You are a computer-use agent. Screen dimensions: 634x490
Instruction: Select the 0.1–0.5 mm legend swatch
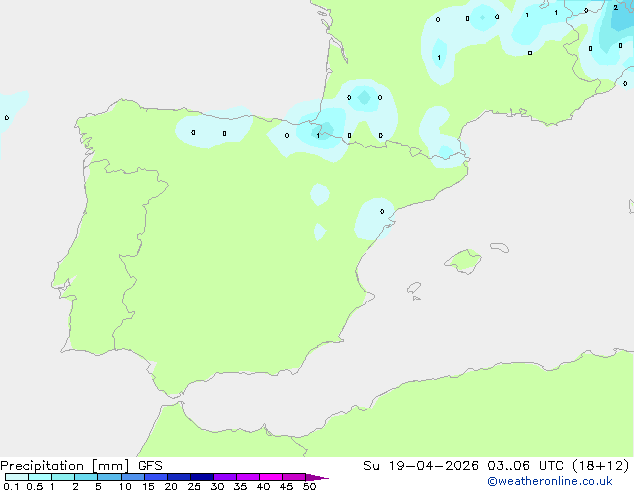coord(17,477)
